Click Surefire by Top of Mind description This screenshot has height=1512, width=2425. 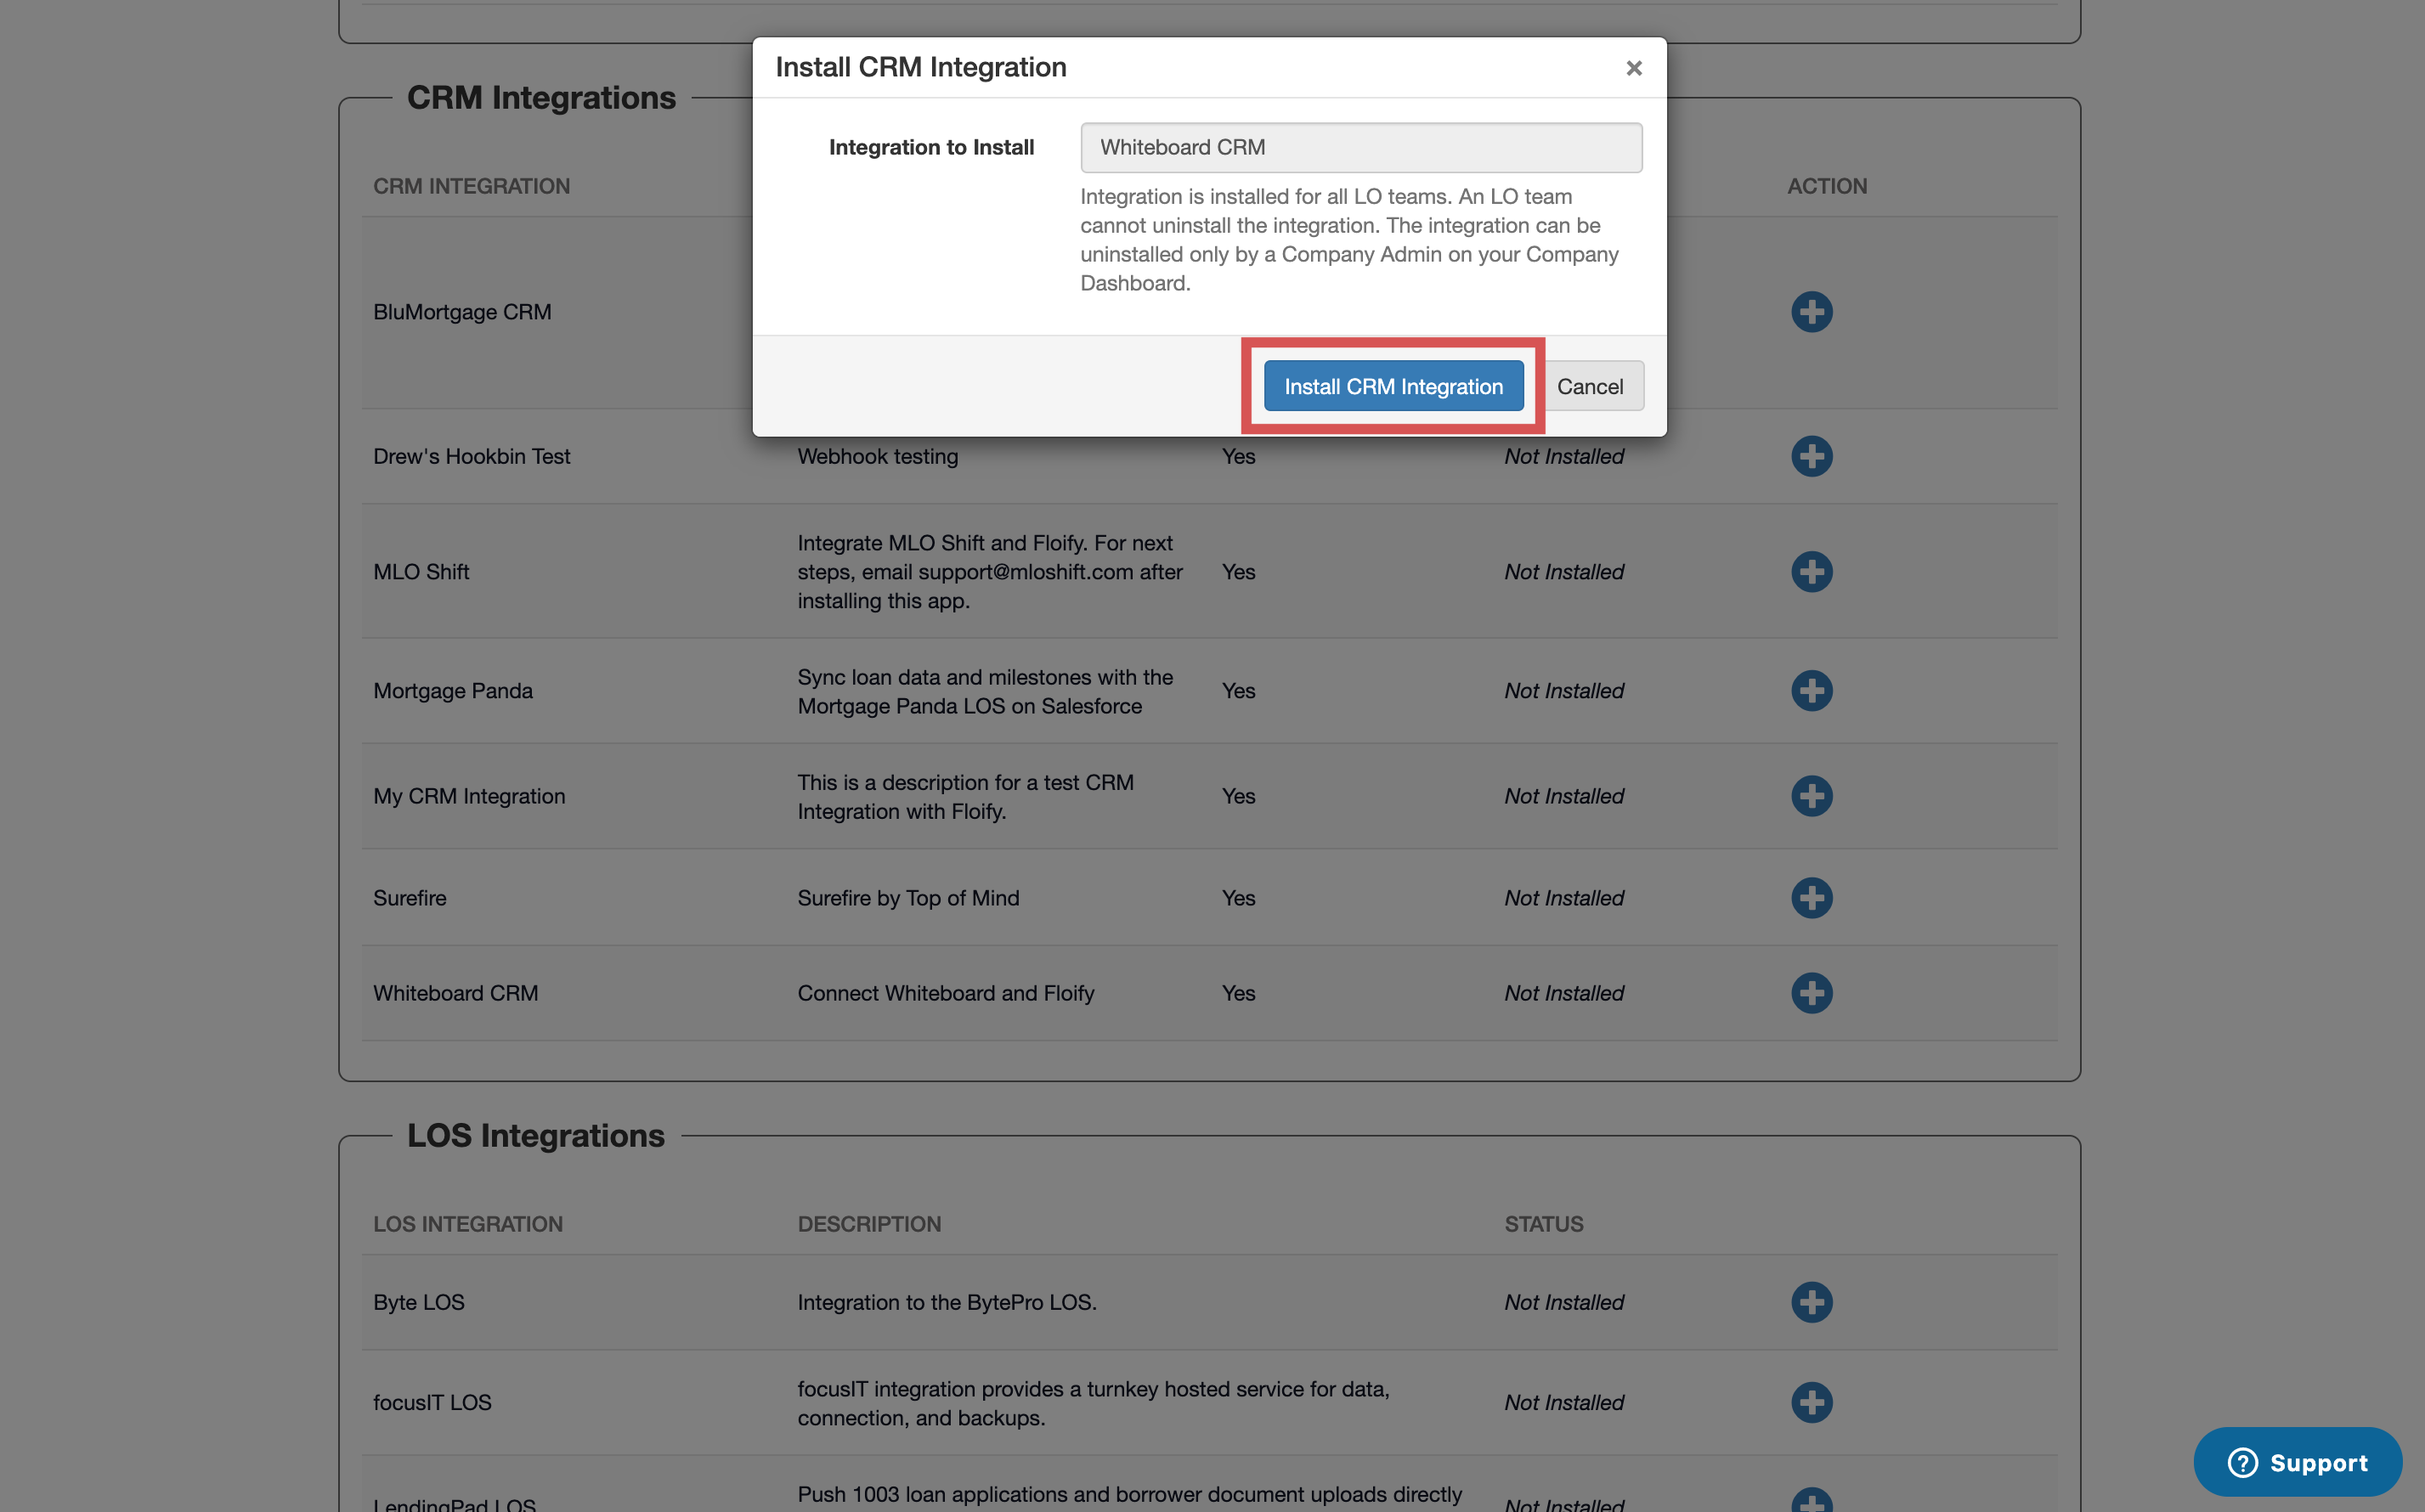click(908, 898)
